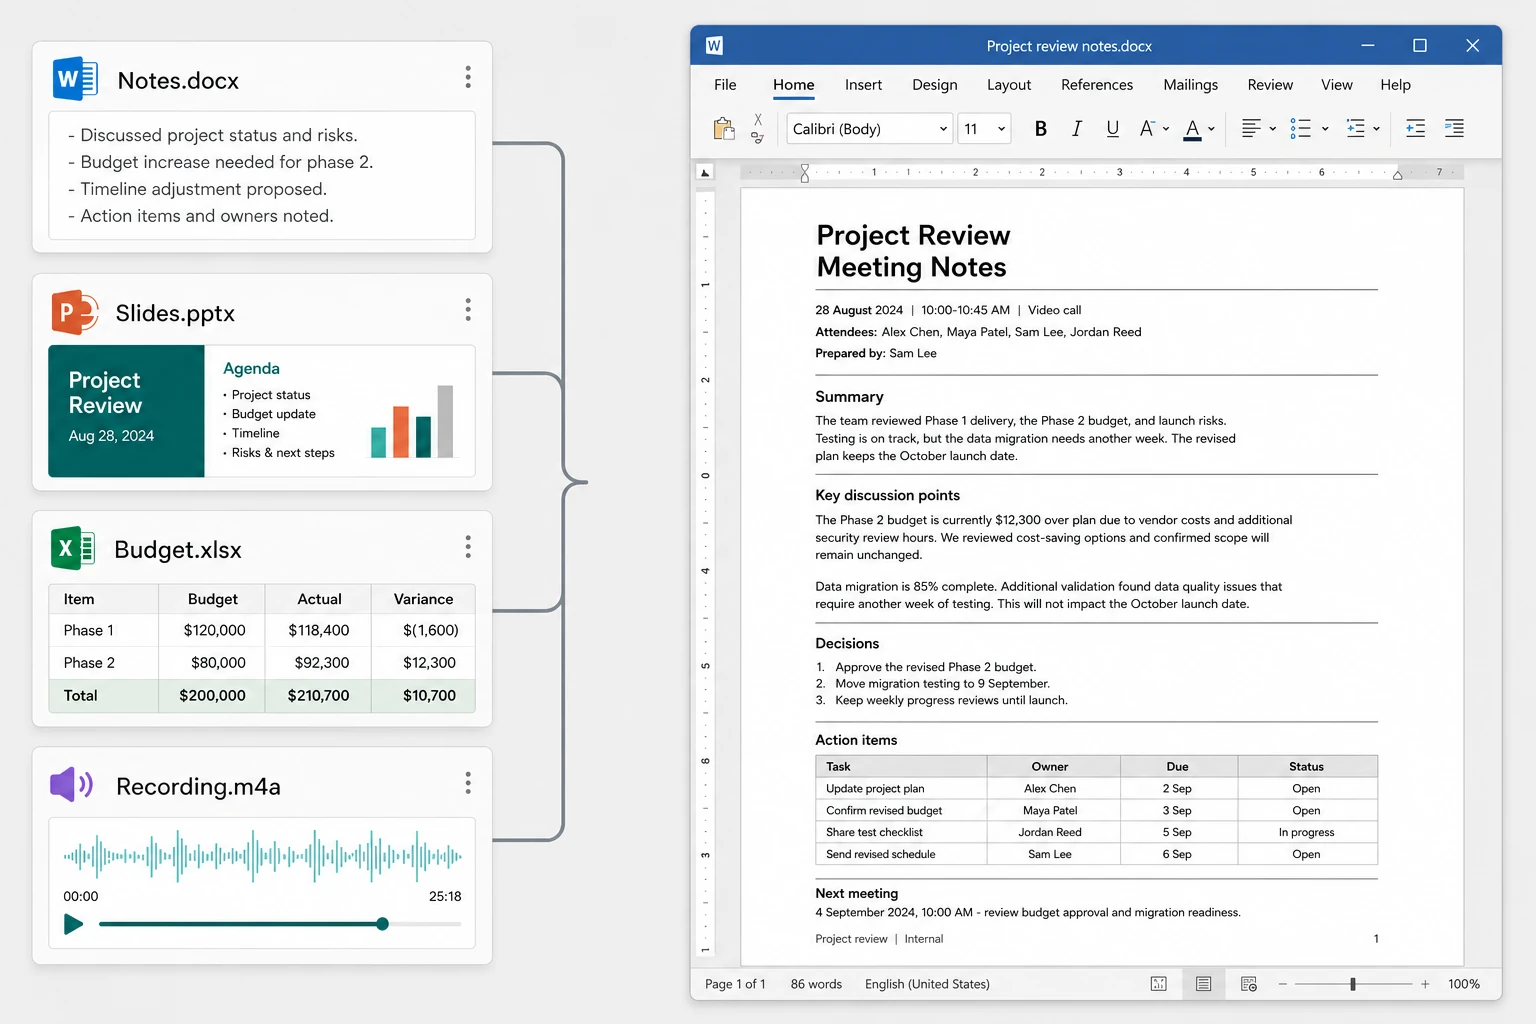The height and width of the screenshot is (1024, 1536).
Task: Apply the font color A button
Action: (1192, 129)
